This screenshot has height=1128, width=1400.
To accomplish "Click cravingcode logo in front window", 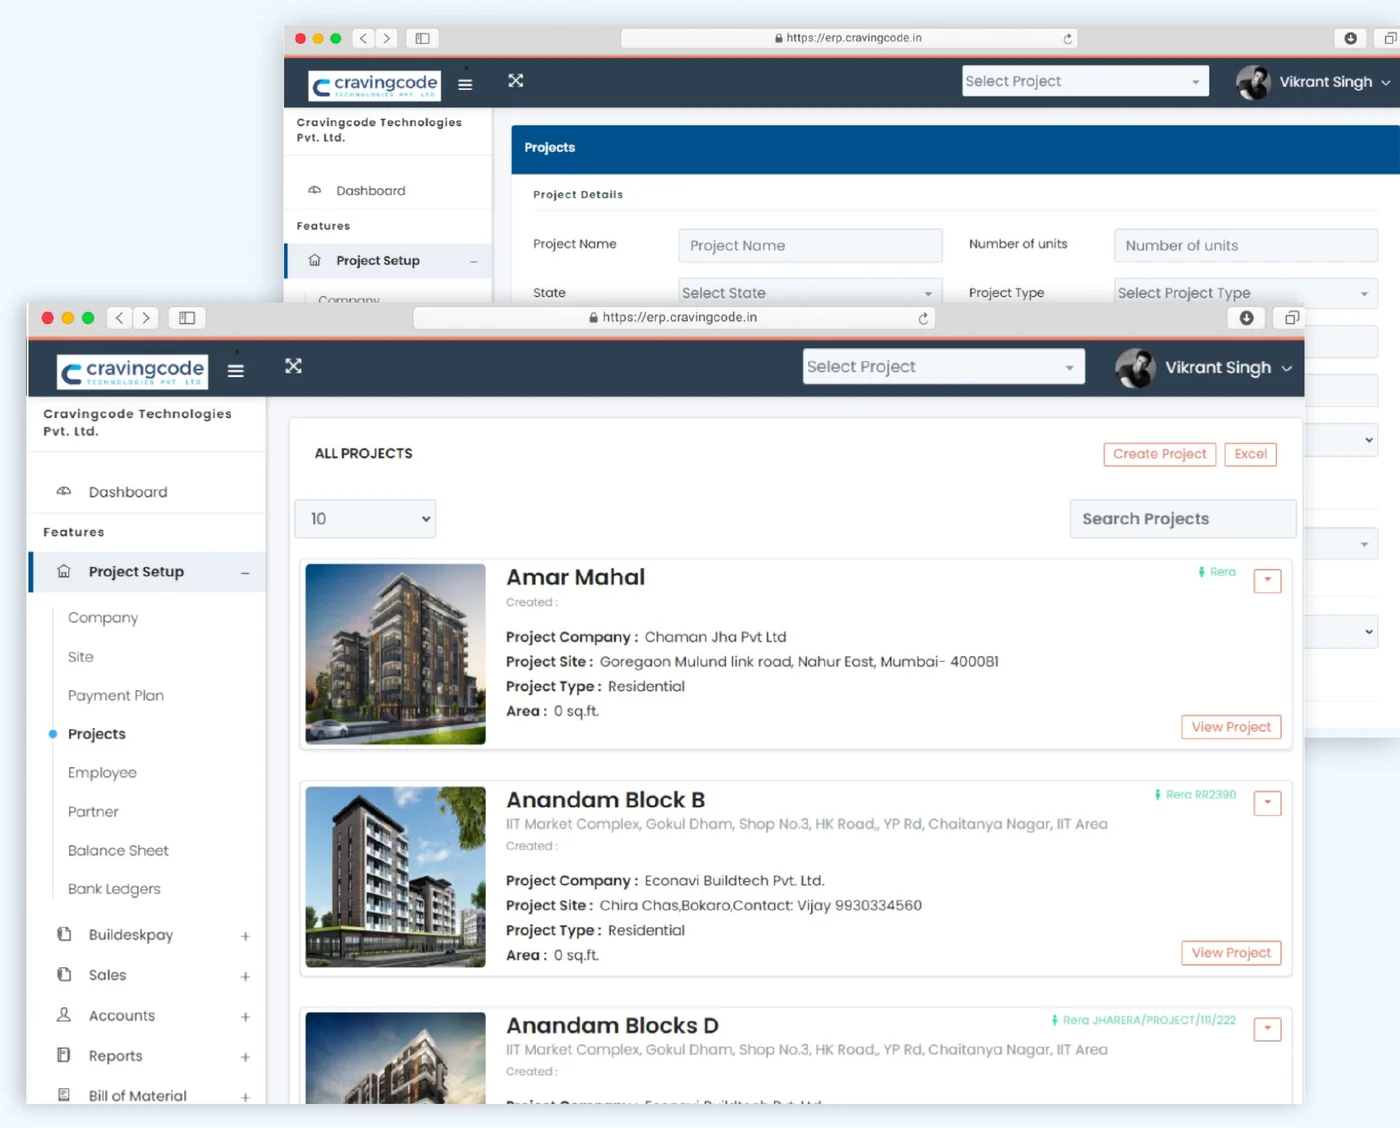I will tap(133, 371).
